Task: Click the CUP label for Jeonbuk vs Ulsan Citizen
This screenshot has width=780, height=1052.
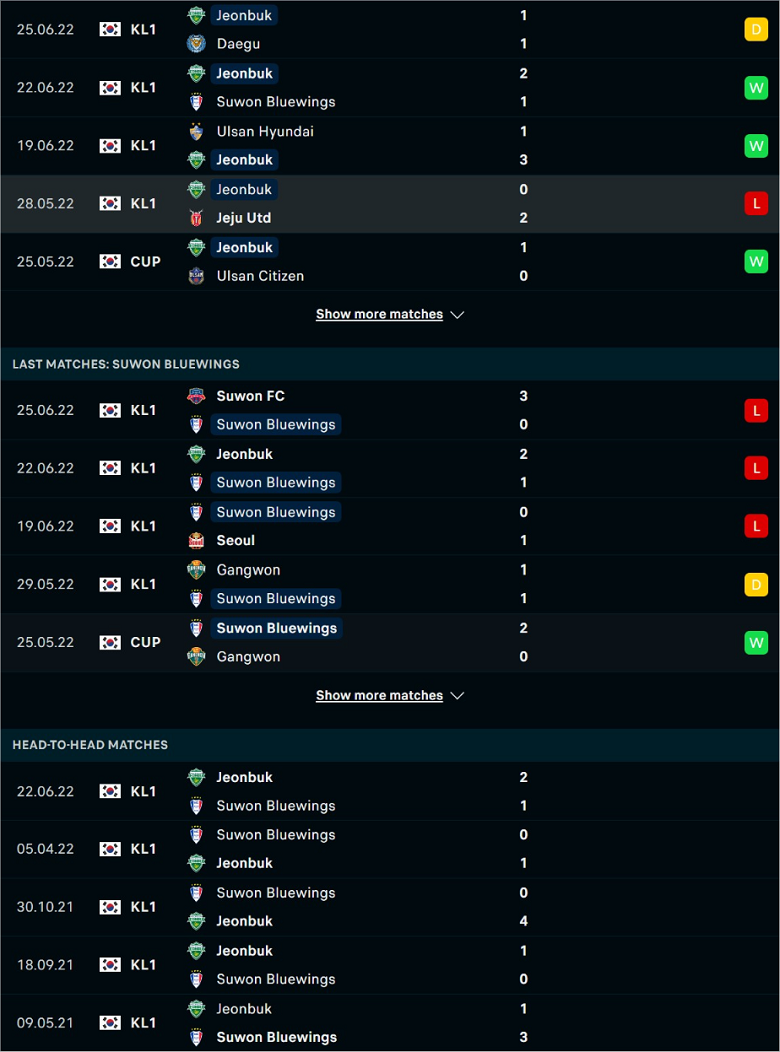Action: tap(146, 262)
